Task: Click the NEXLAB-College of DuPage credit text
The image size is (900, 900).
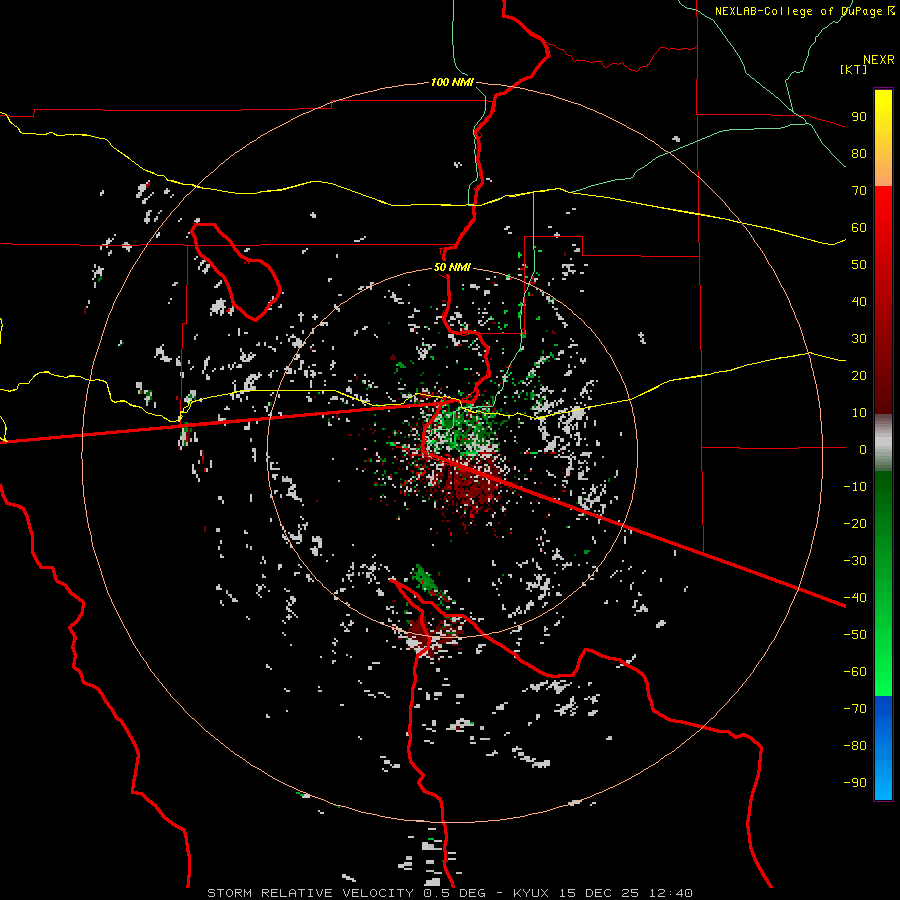Action: 804,11
